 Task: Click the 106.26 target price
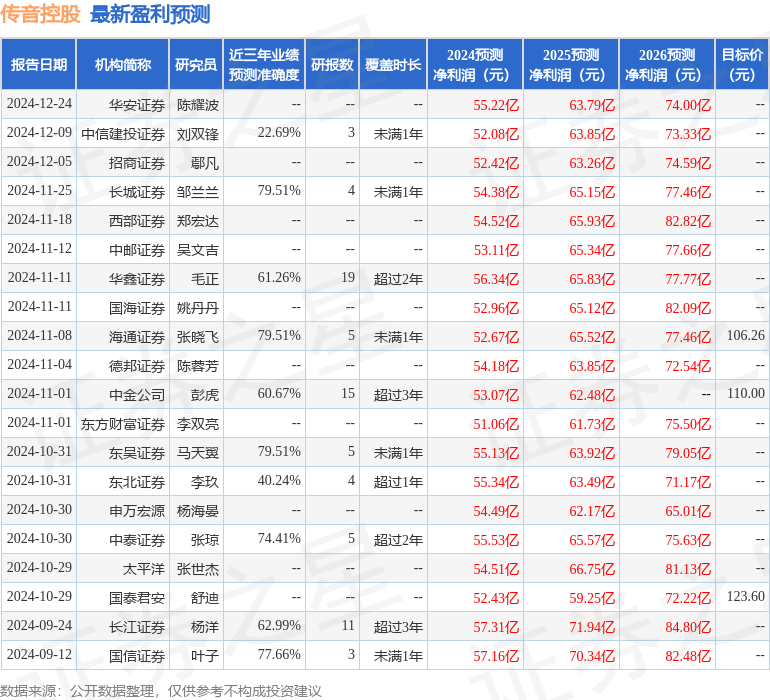[746, 335]
